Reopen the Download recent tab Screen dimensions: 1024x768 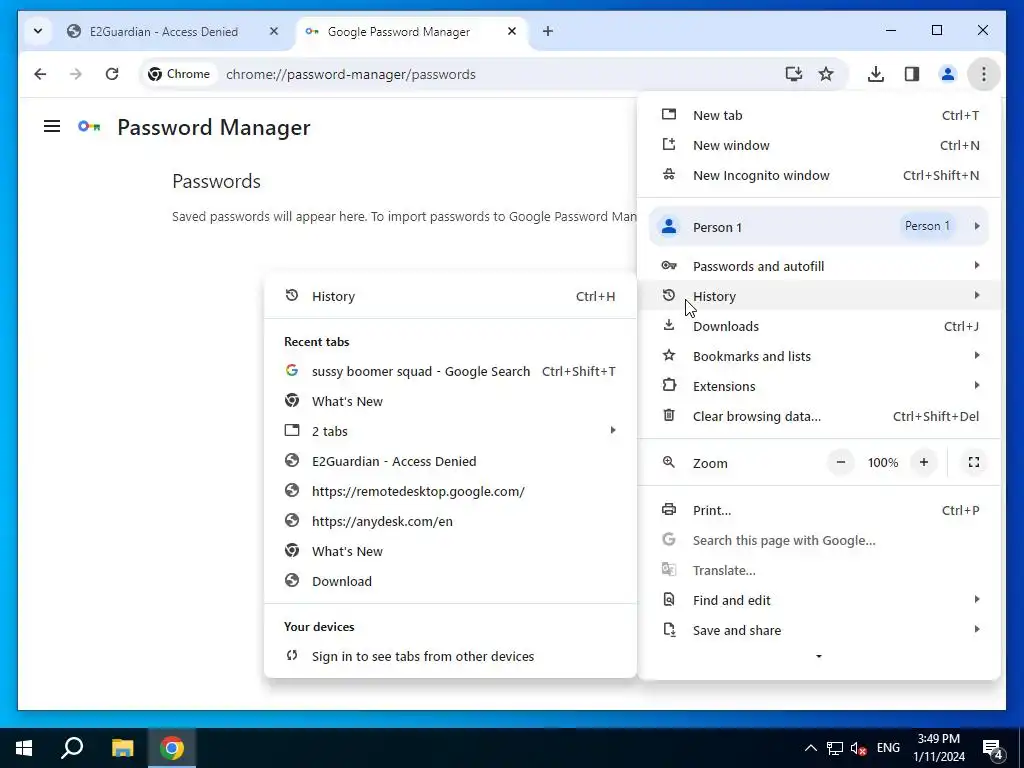(x=450, y=581)
